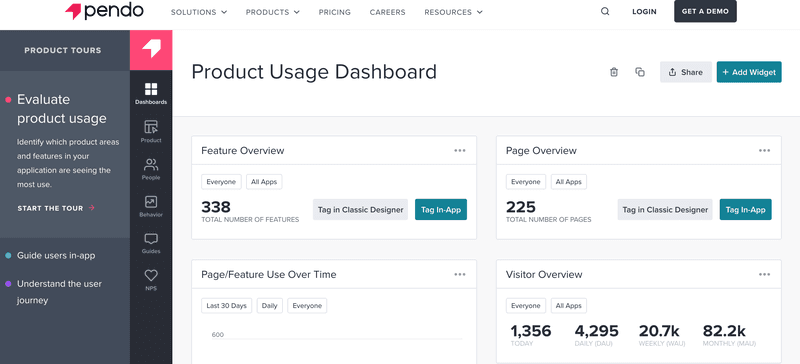Click All Apps filter in Visitor Overview
Viewport: 800px width, 364px height.
(568, 306)
